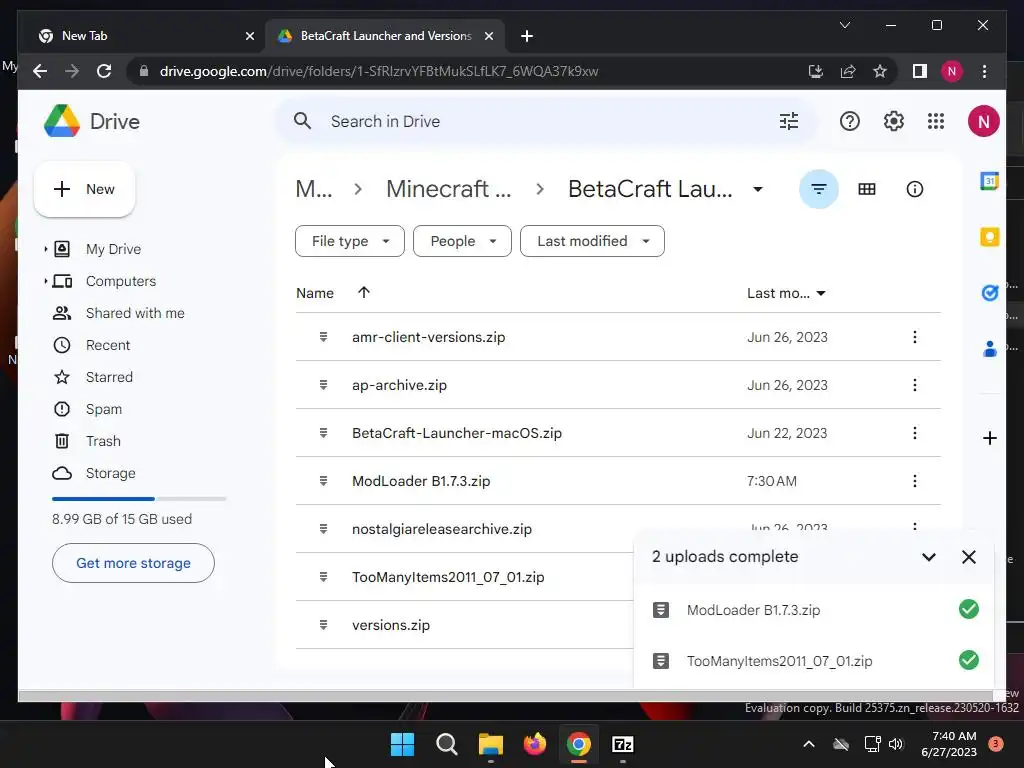Screen dimensions: 1024x768
Task: Reload the page
Action: 104,71
